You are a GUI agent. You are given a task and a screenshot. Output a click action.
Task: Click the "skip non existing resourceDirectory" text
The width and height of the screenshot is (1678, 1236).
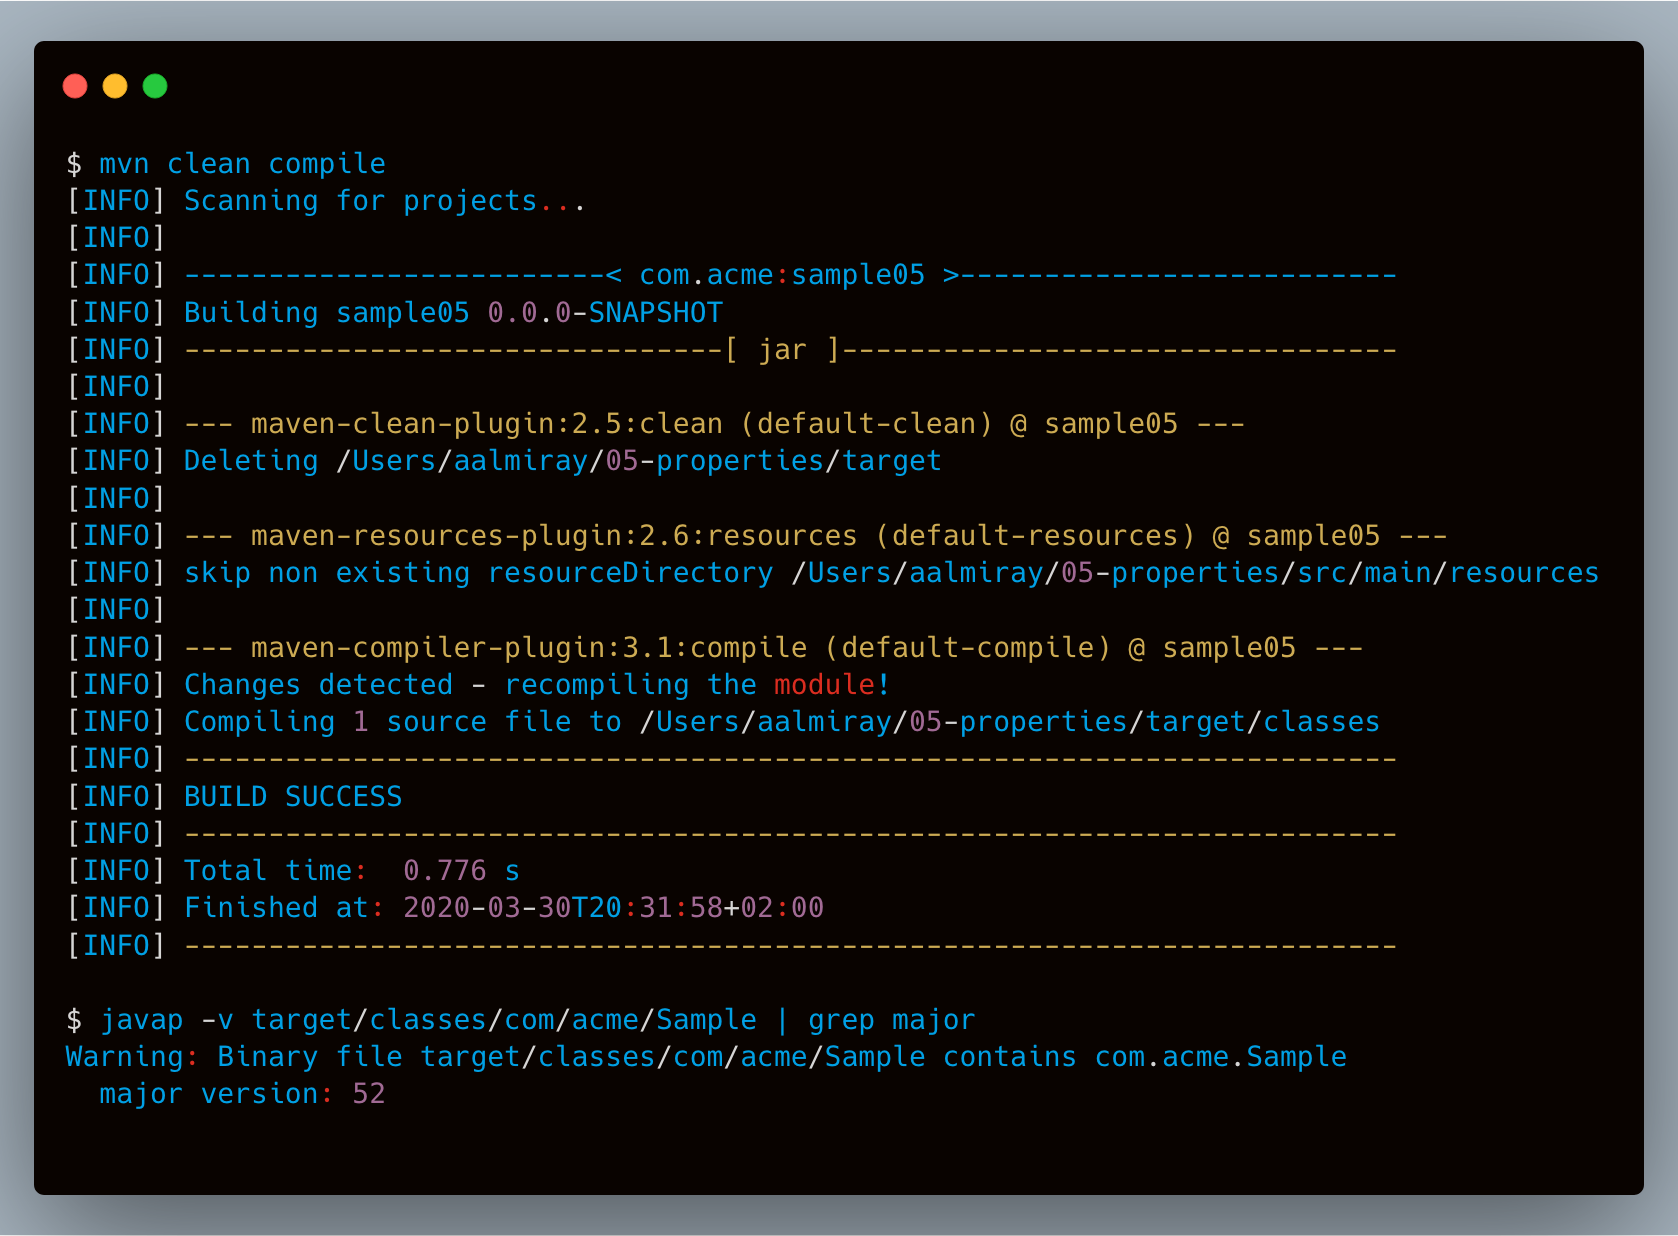pos(478,573)
